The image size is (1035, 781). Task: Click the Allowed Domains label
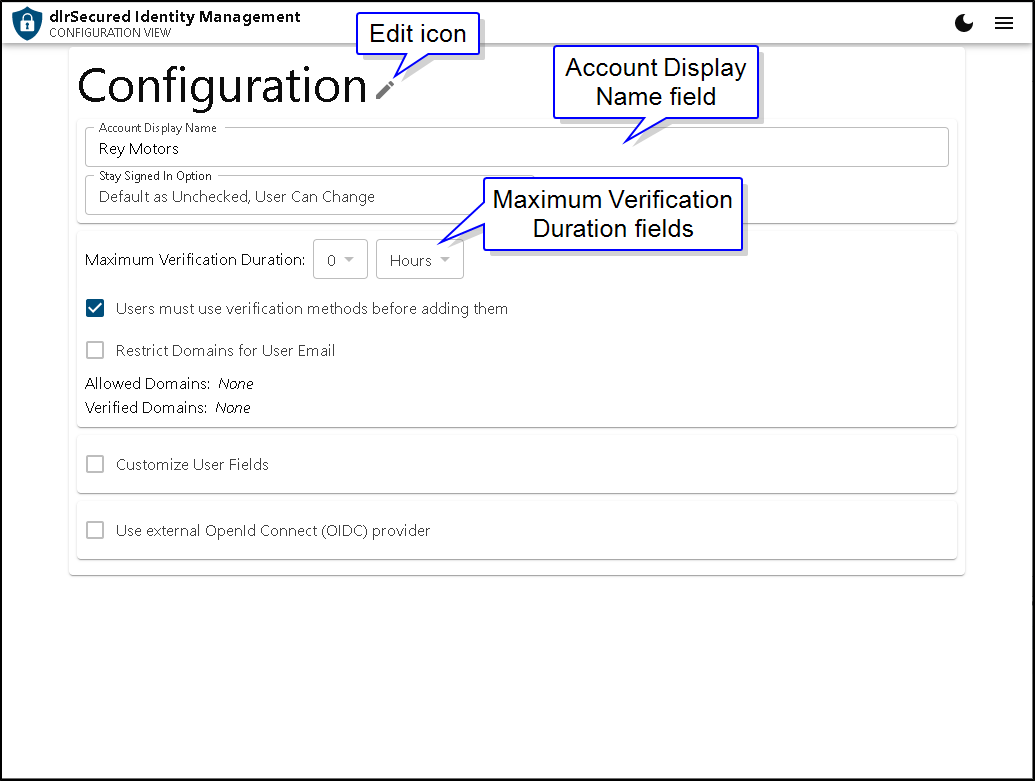point(147,384)
